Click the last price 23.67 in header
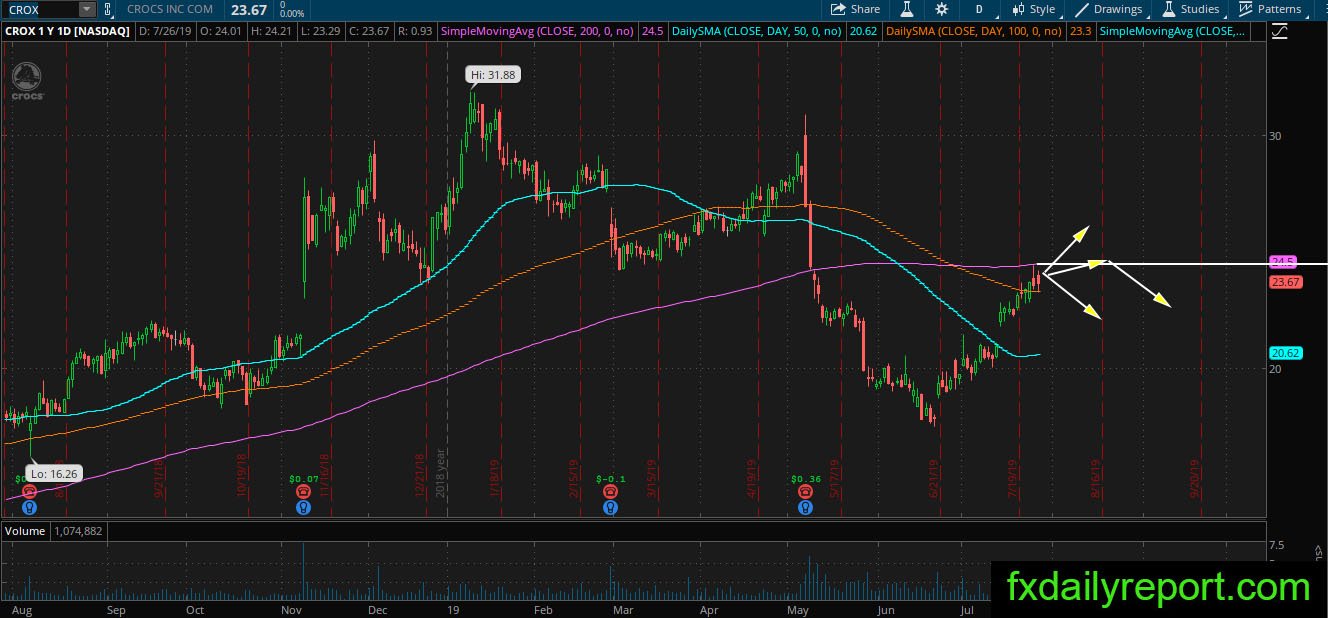The image size is (1328, 618). tap(250, 9)
